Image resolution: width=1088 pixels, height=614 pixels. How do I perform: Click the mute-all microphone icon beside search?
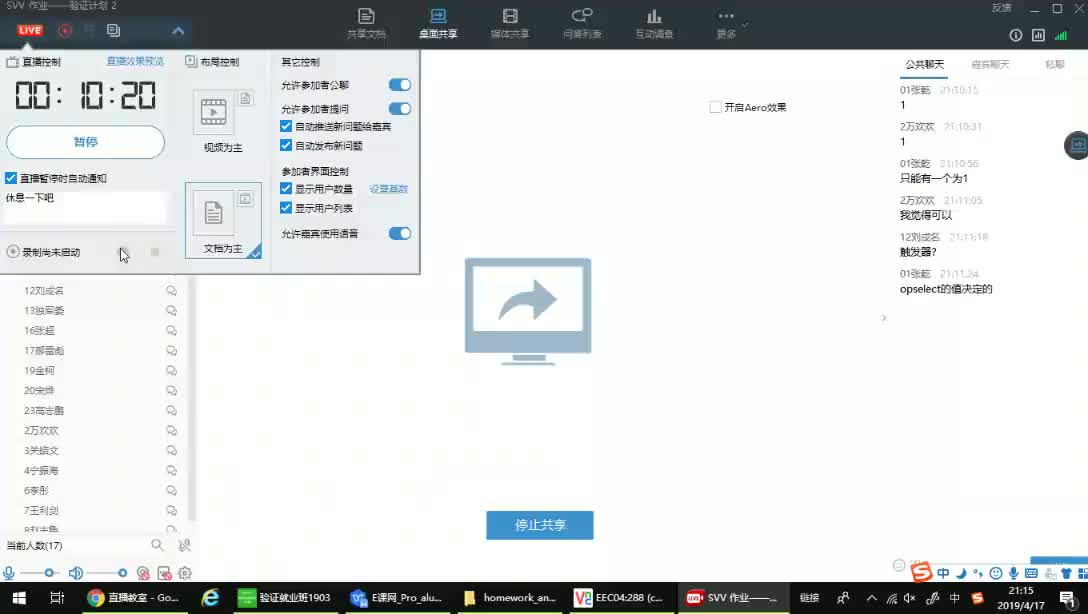[184, 545]
